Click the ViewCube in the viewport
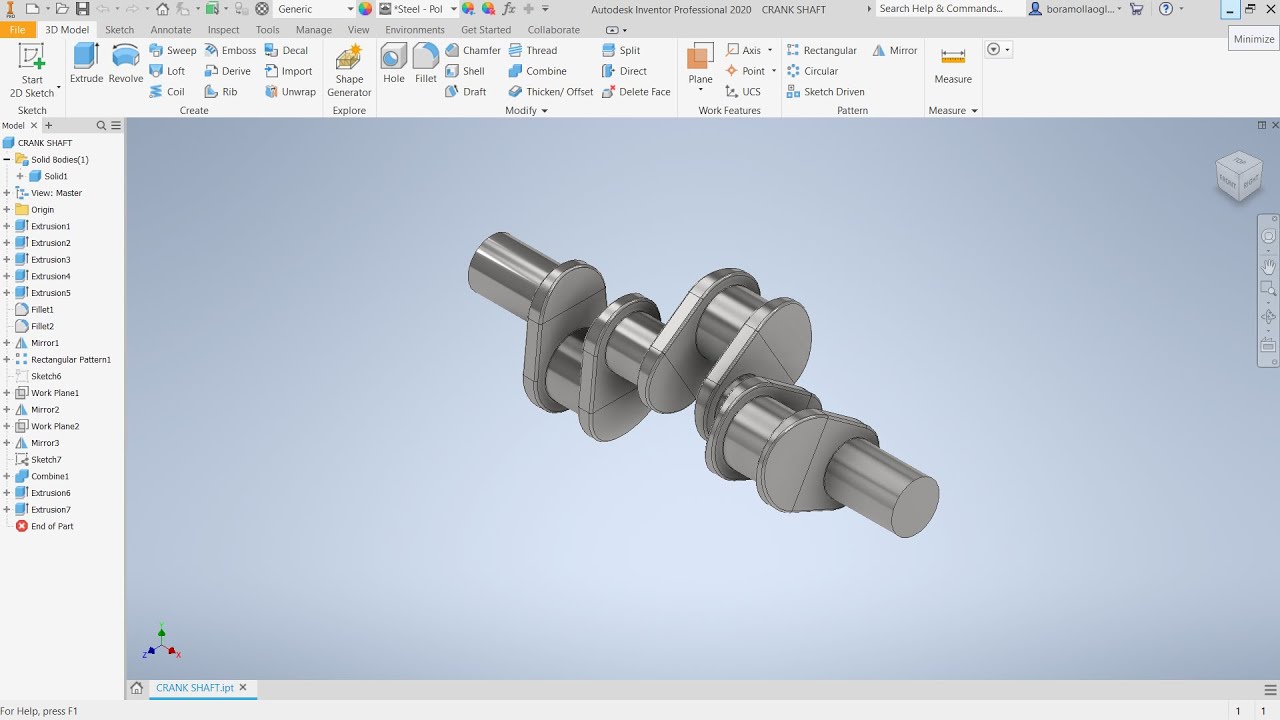 pos(1238,174)
